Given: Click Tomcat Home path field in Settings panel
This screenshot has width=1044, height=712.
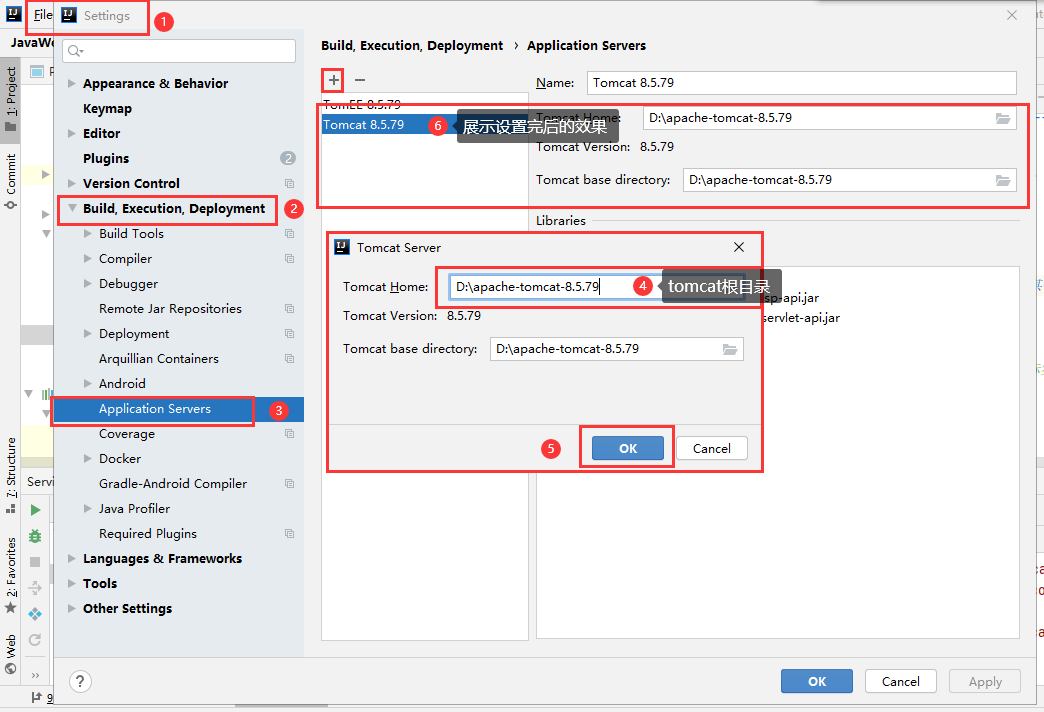Looking at the screenshot, I should 830,118.
